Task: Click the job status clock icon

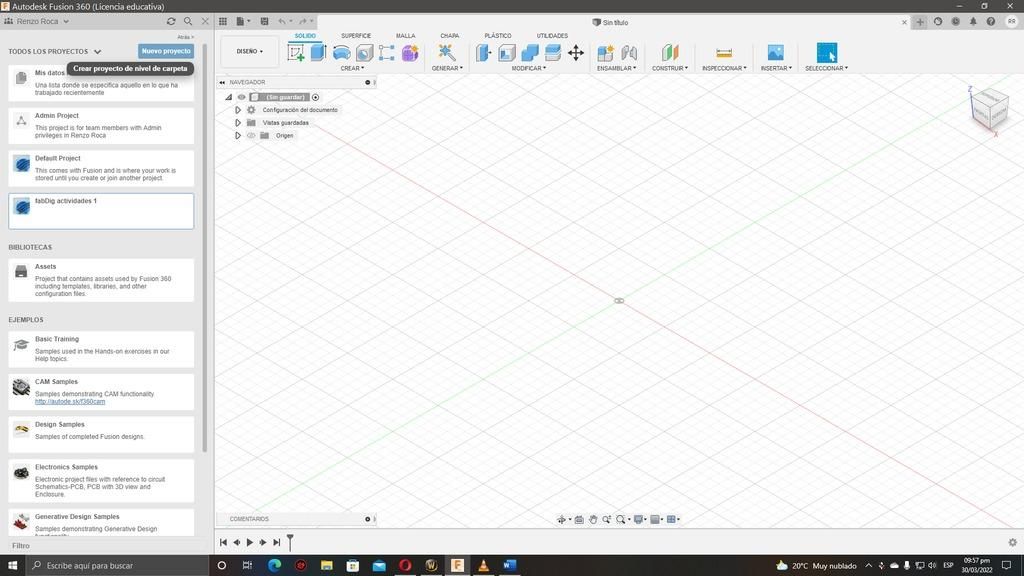Action: [955, 22]
